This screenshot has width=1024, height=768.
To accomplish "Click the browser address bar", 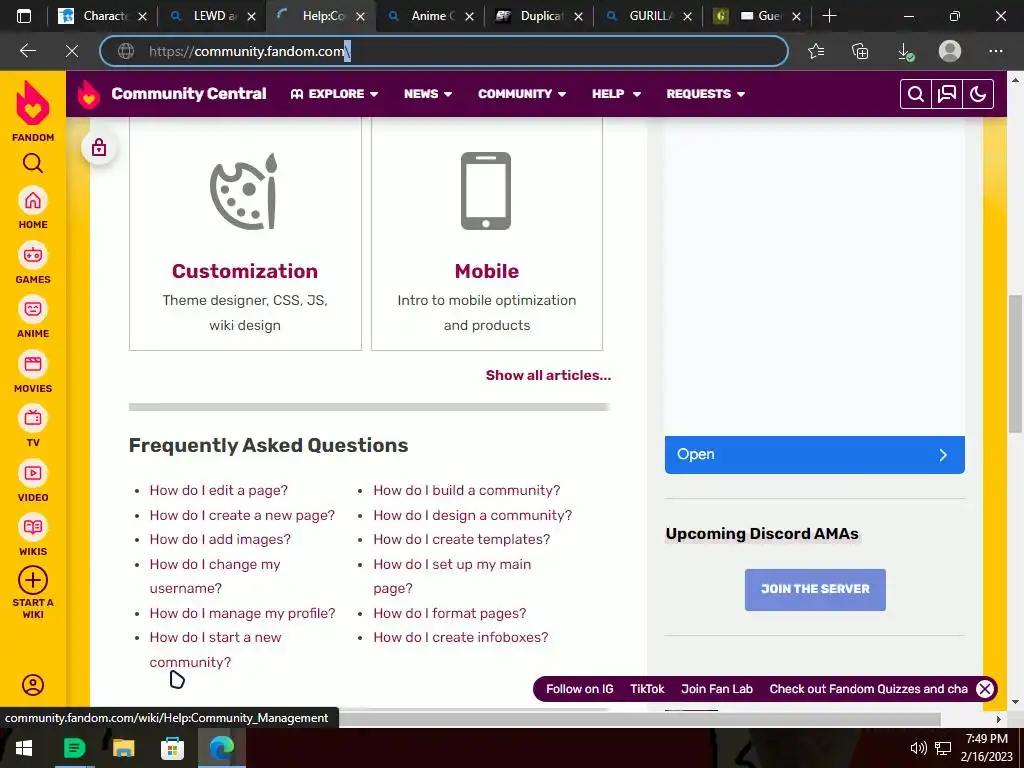I will pos(444,51).
